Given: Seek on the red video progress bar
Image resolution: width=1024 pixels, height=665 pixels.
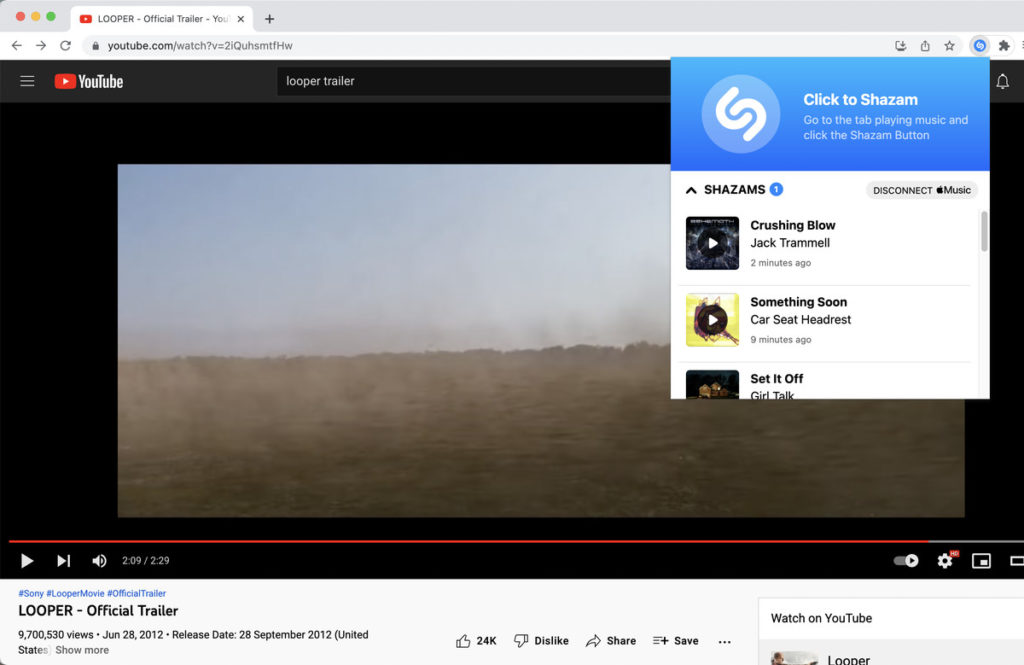Looking at the screenshot, I should point(468,542).
